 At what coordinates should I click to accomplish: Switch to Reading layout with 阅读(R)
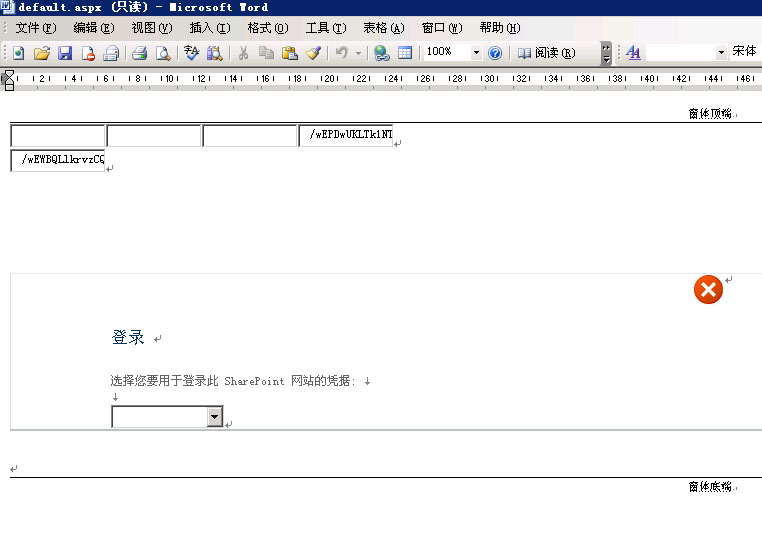(x=546, y=52)
